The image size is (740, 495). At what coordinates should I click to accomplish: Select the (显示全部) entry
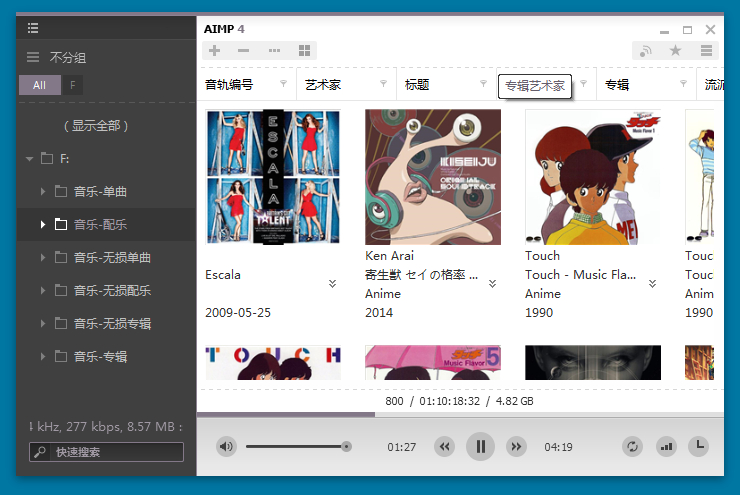[96, 126]
